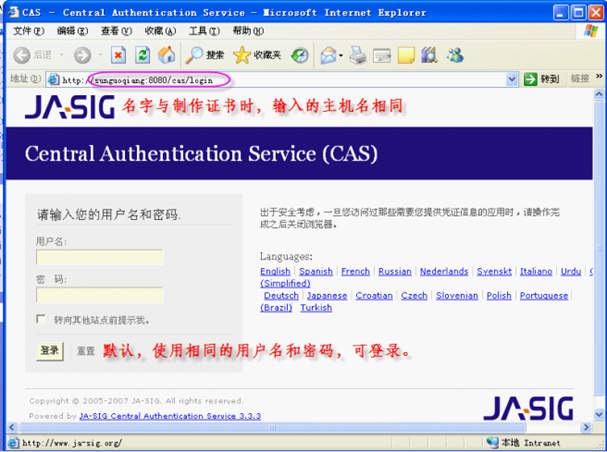The width and height of the screenshot is (607, 452).
Task: Open the Mail button dropdown arrow
Action: click(341, 56)
